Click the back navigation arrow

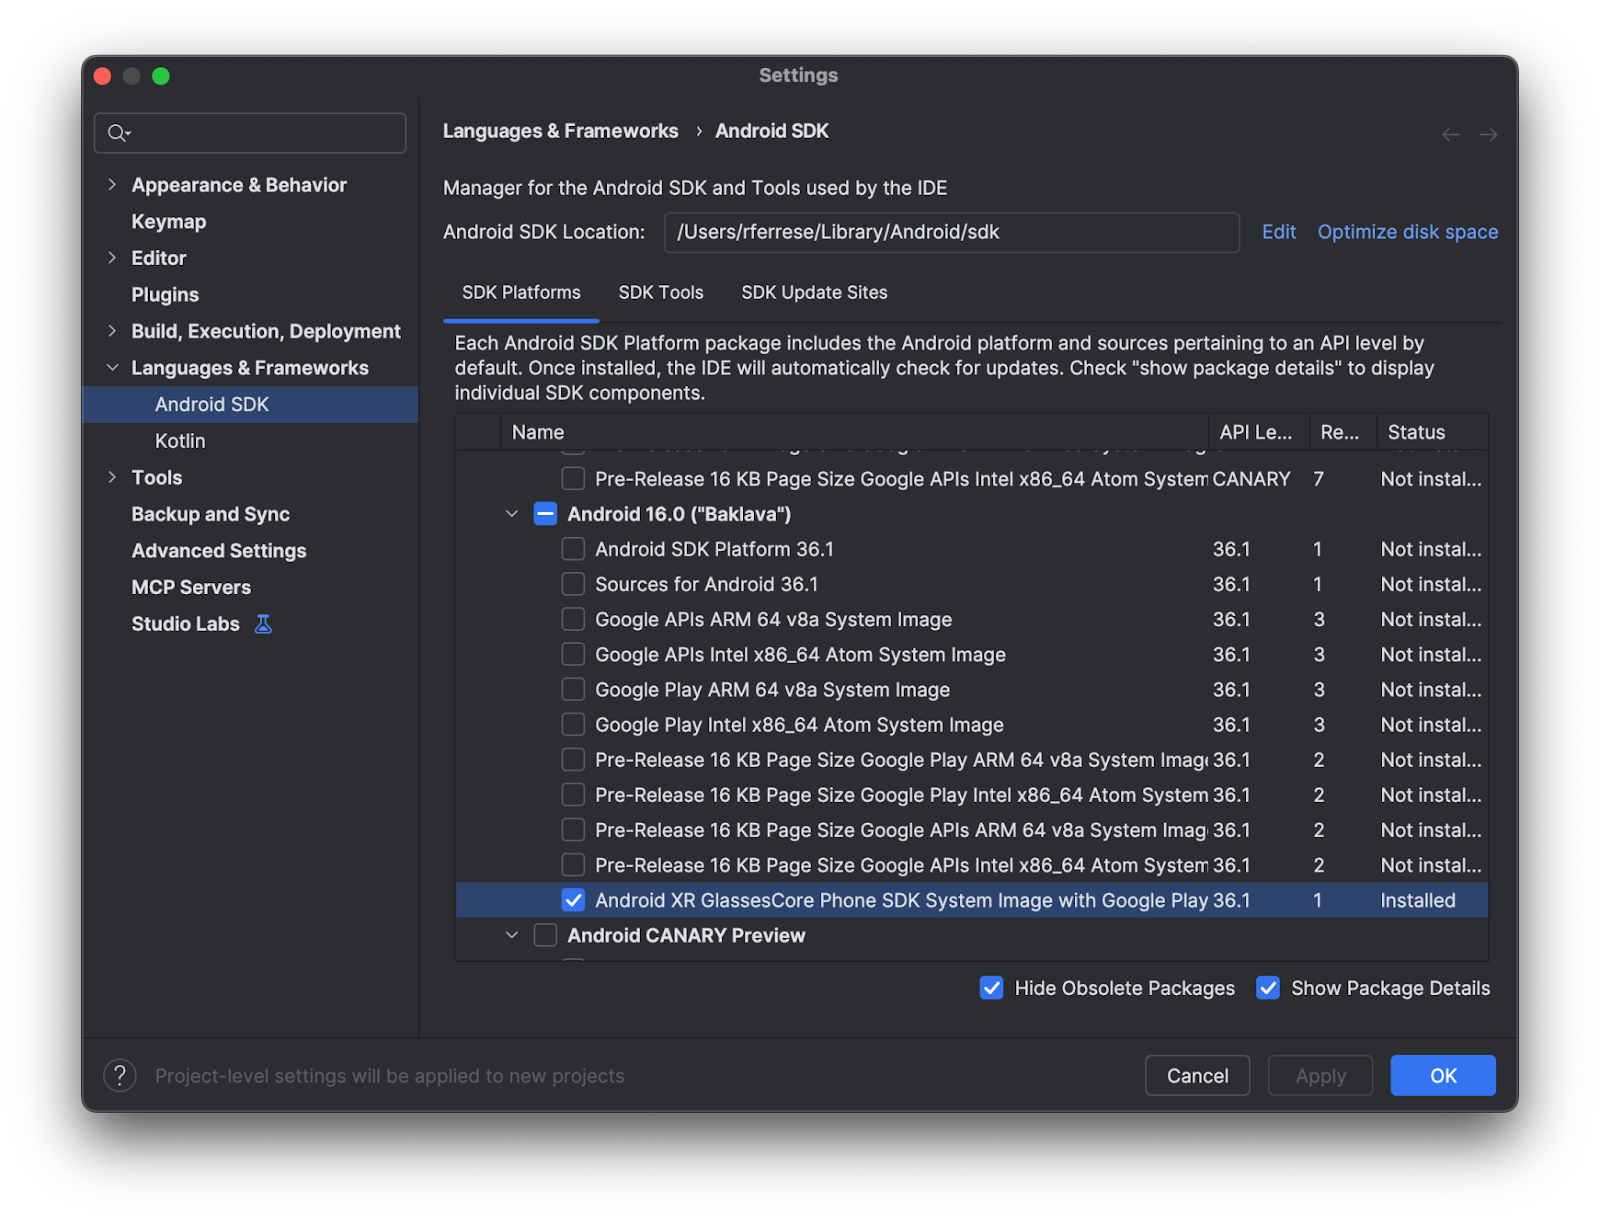1450,134
